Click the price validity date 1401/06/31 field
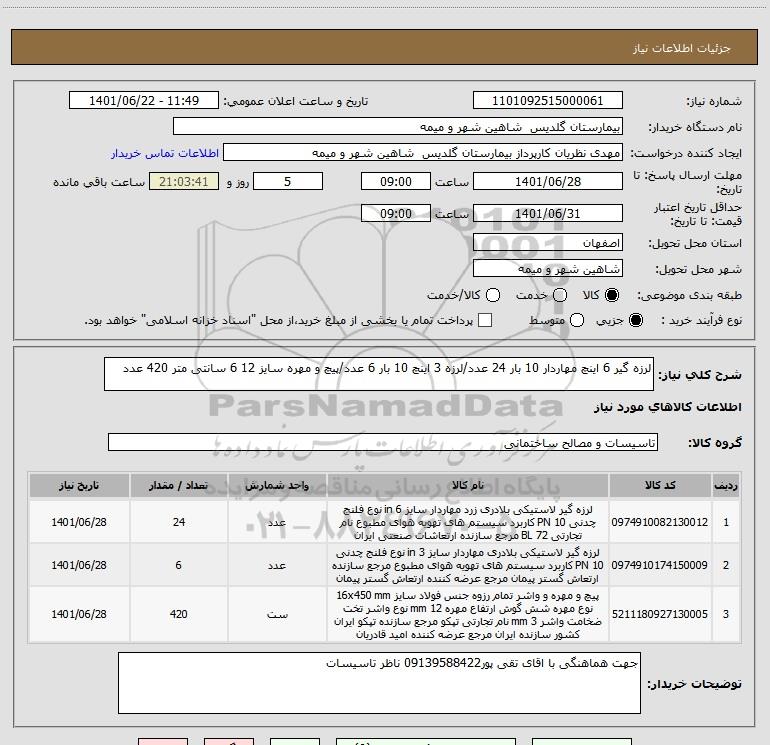Screen dimensions: 770x745 pos(548,213)
